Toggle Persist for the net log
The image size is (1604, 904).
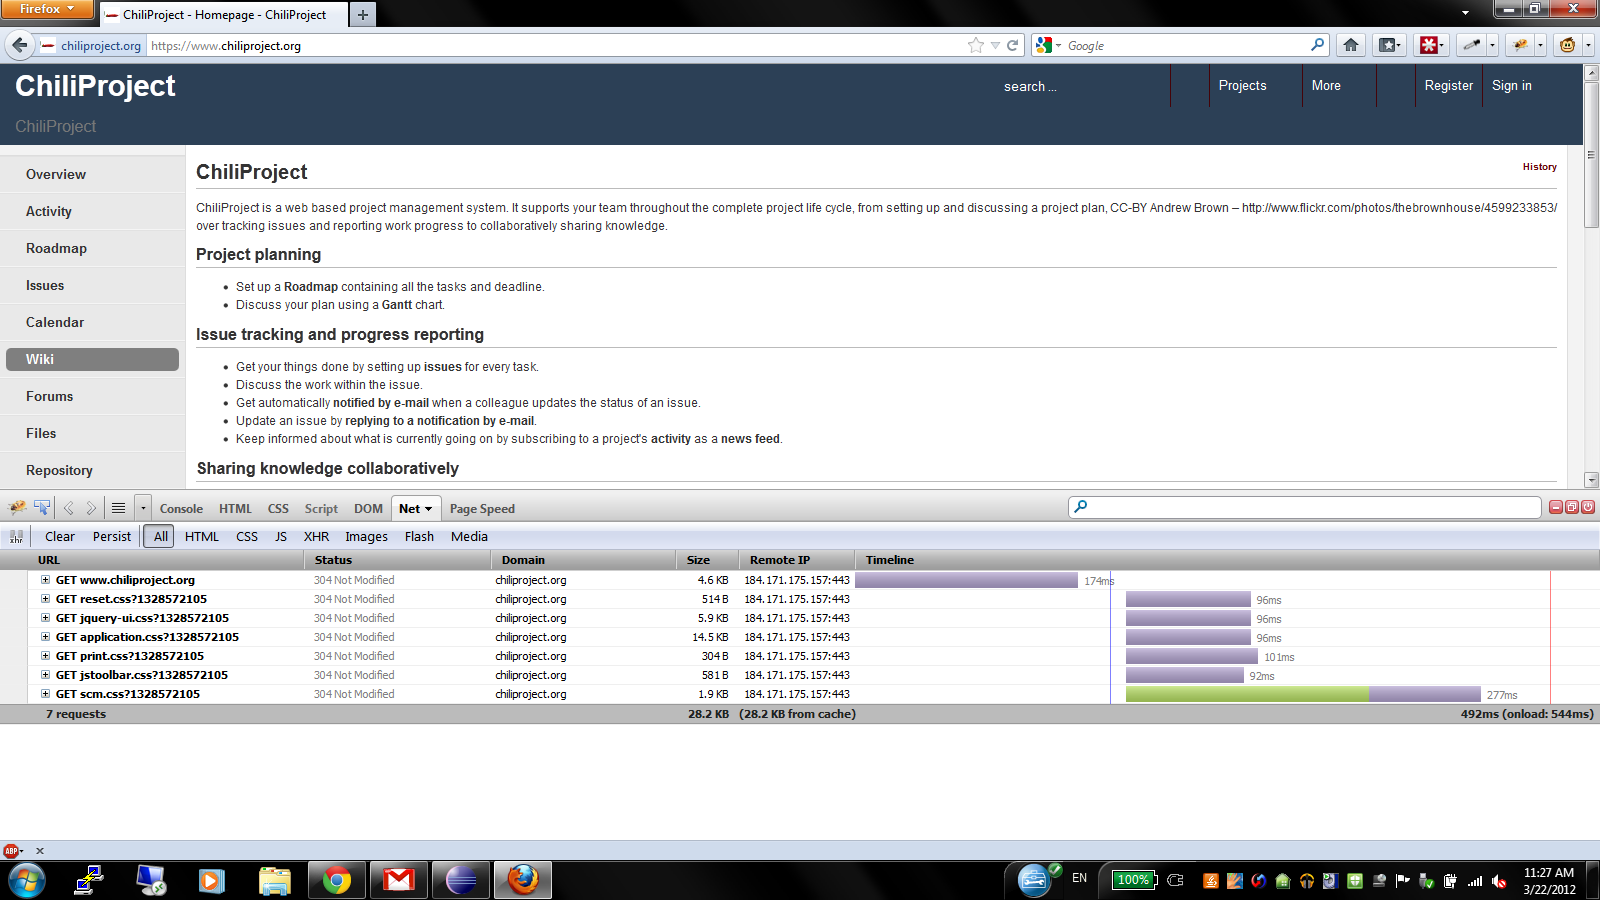click(112, 537)
